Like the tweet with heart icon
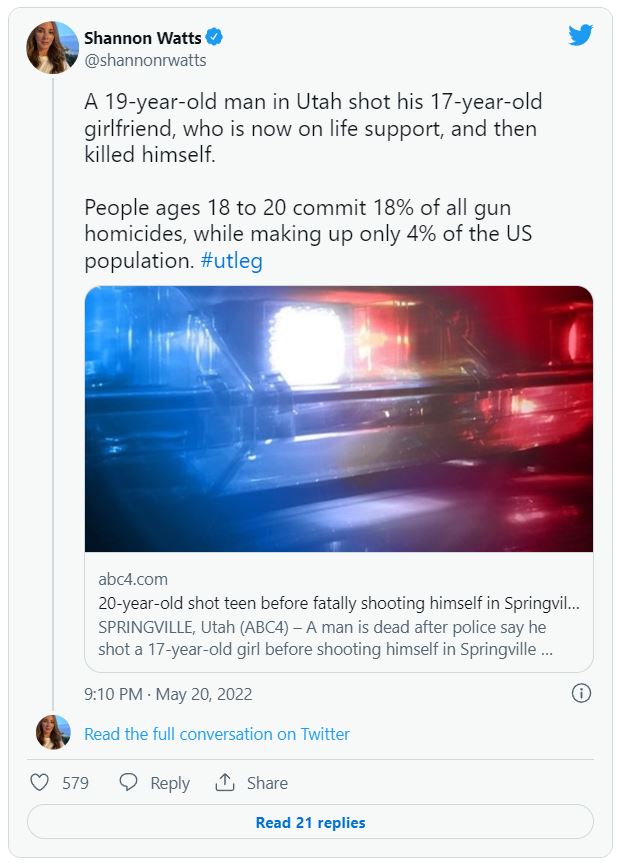This screenshot has width=619, height=865. [x=39, y=783]
